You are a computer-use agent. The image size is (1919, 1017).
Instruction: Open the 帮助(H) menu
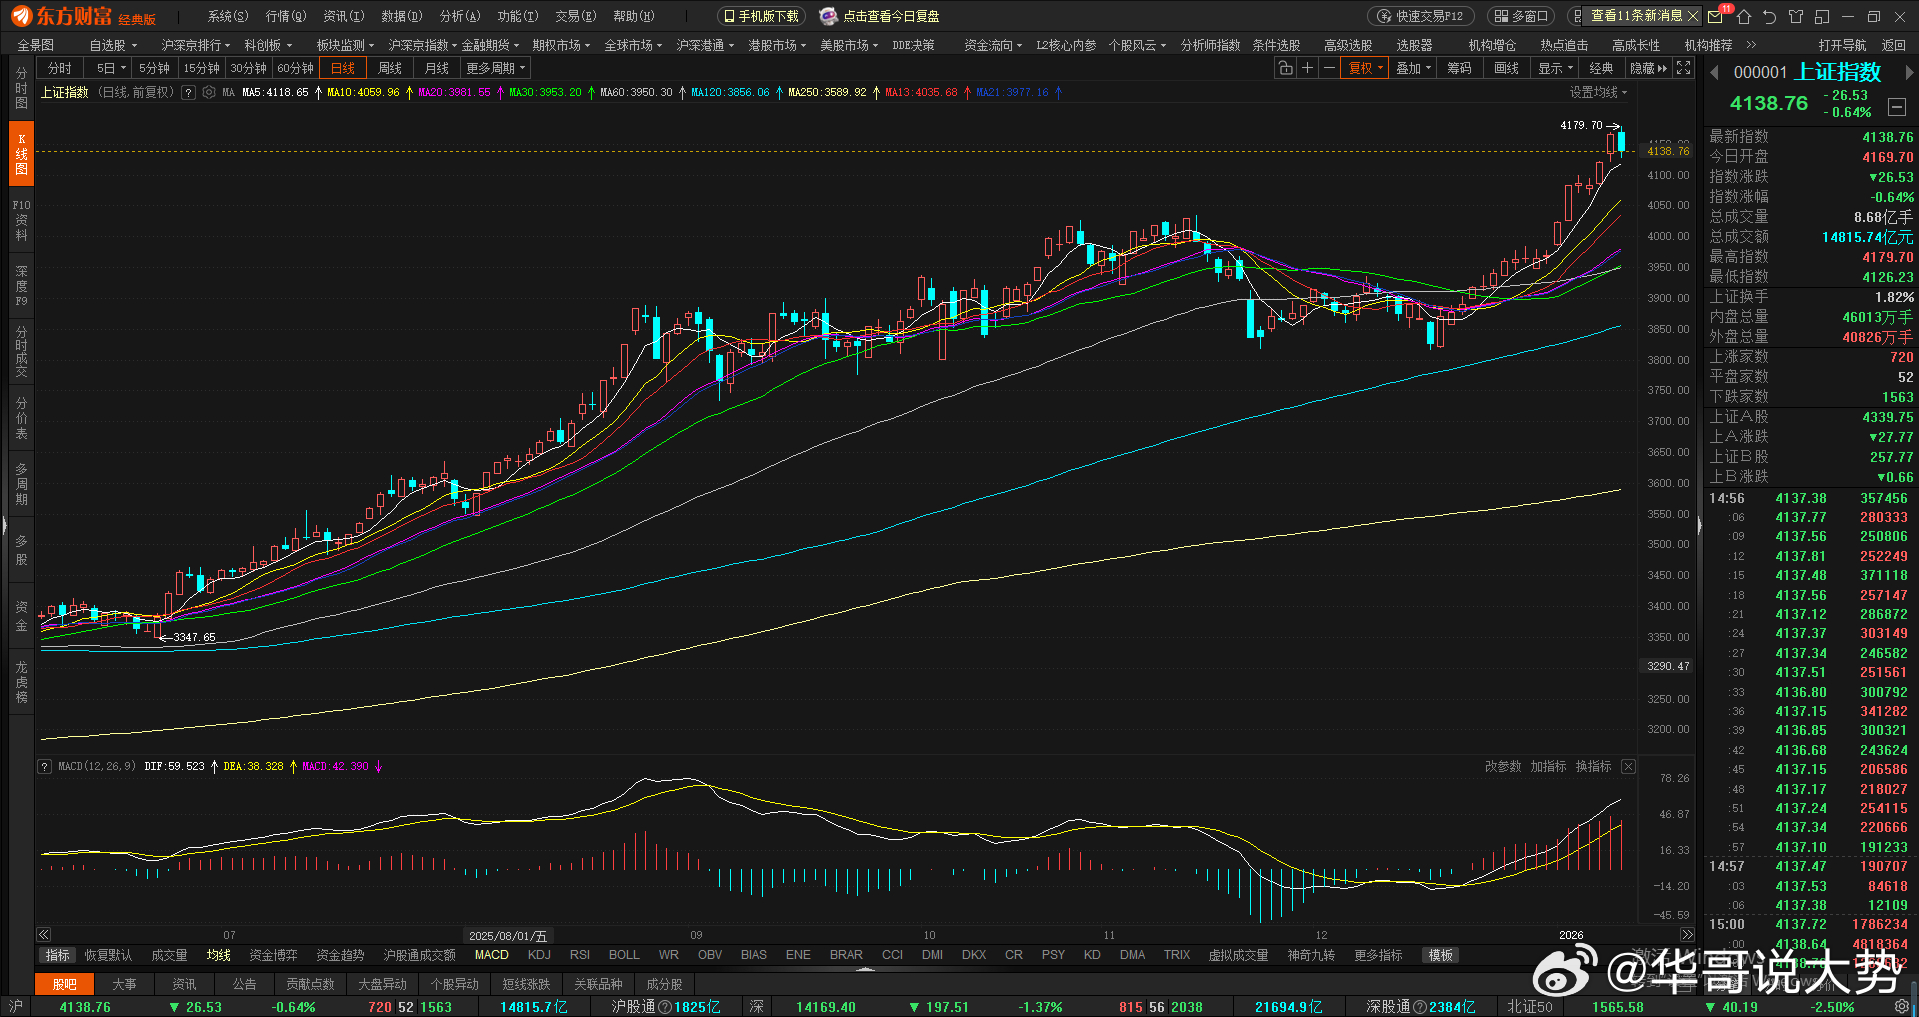coord(633,16)
